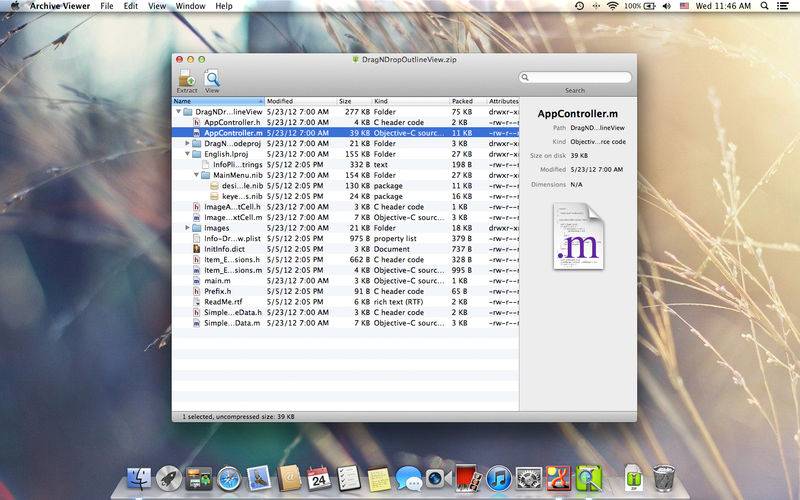This screenshot has width=800, height=500.
Task: Open Mail stamp icon in the dock
Action: pos(259,479)
